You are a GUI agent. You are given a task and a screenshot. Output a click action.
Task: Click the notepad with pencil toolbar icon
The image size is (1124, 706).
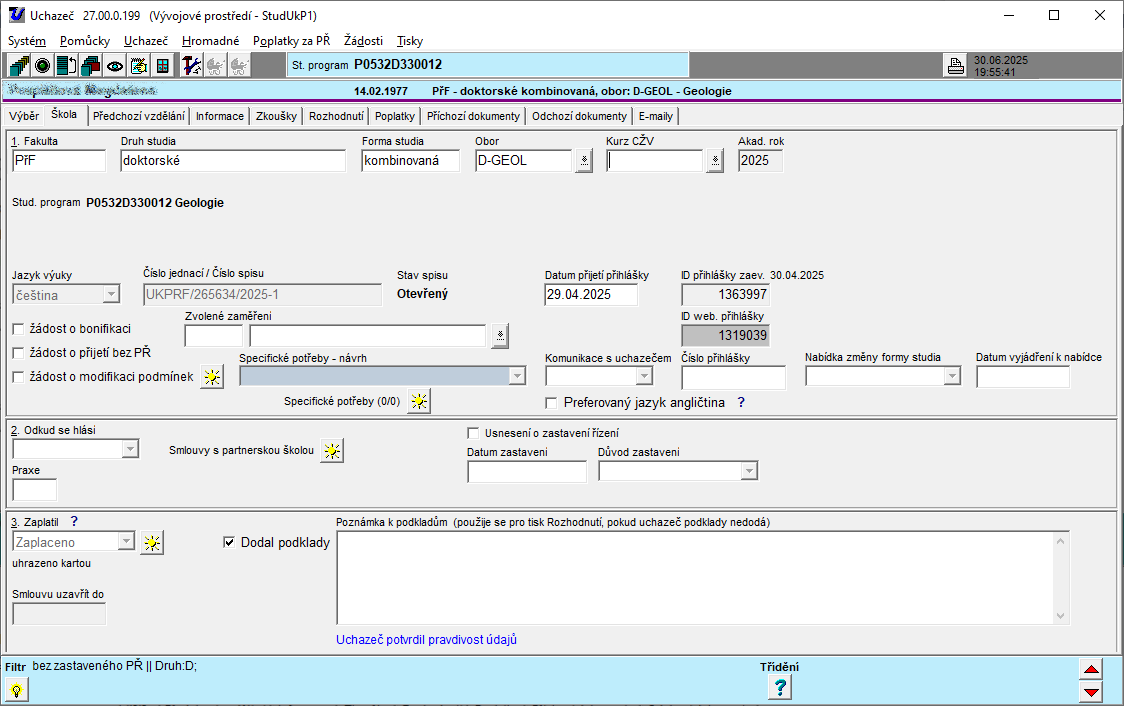point(139,66)
